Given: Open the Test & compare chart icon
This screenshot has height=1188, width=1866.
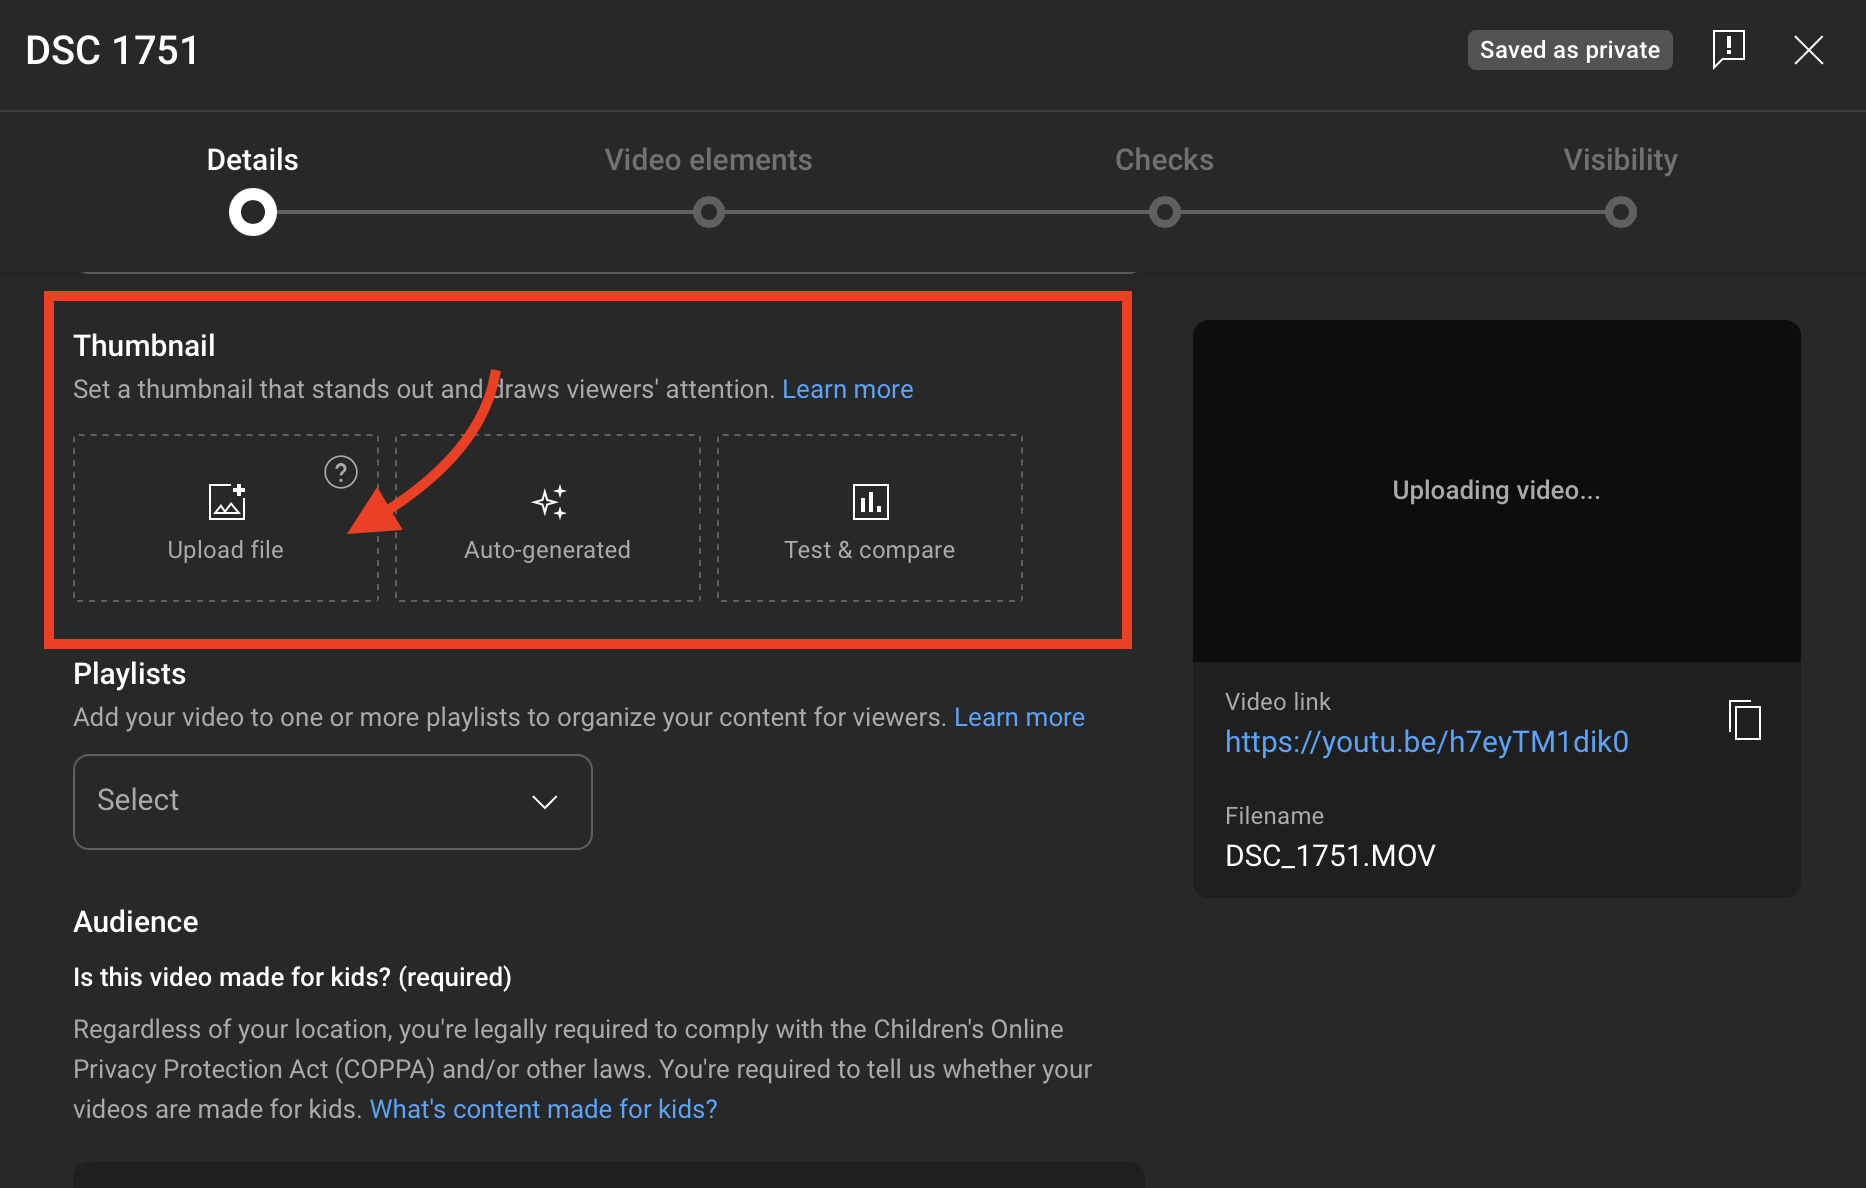Looking at the screenshot, I should [870, 502].
